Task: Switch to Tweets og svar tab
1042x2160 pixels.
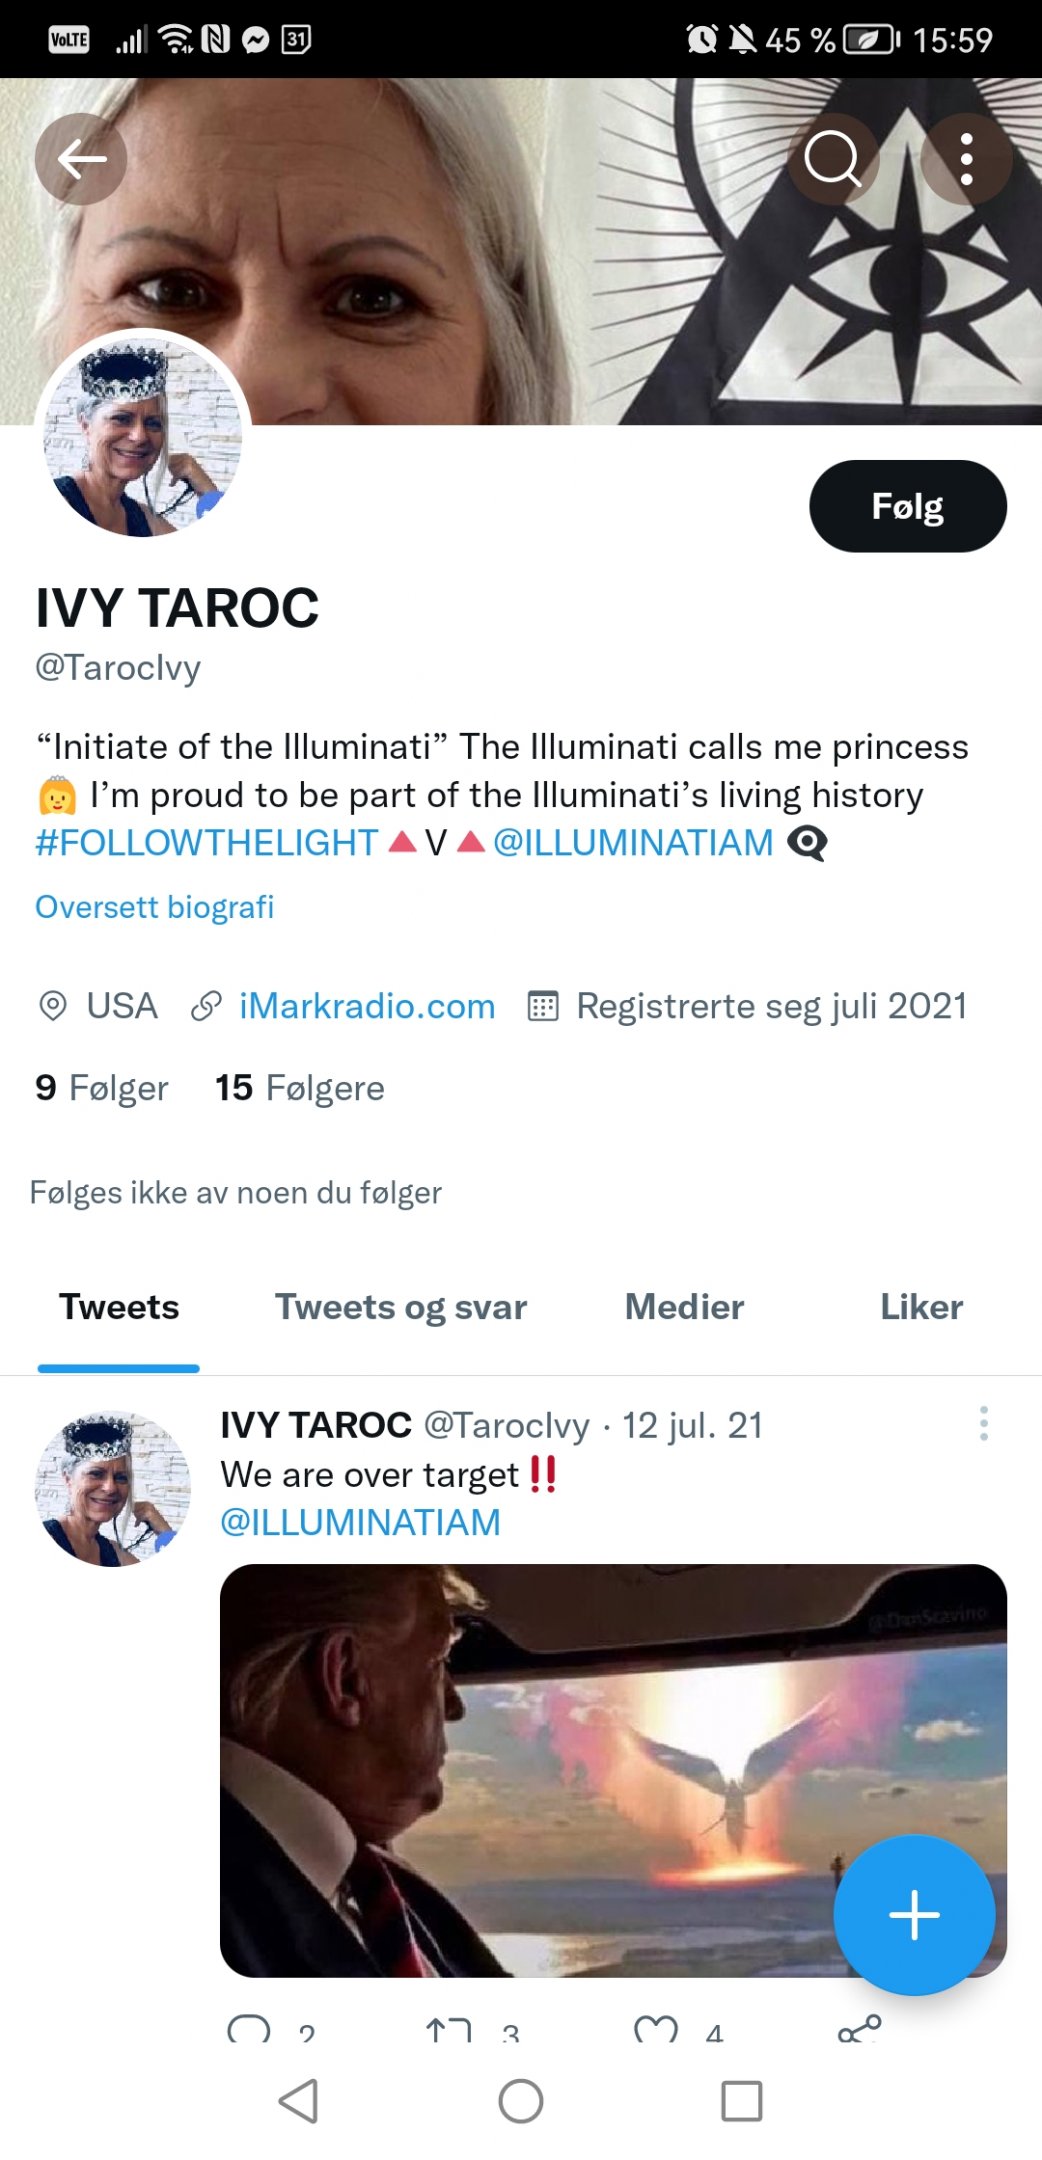Action: coord(401,1307)
